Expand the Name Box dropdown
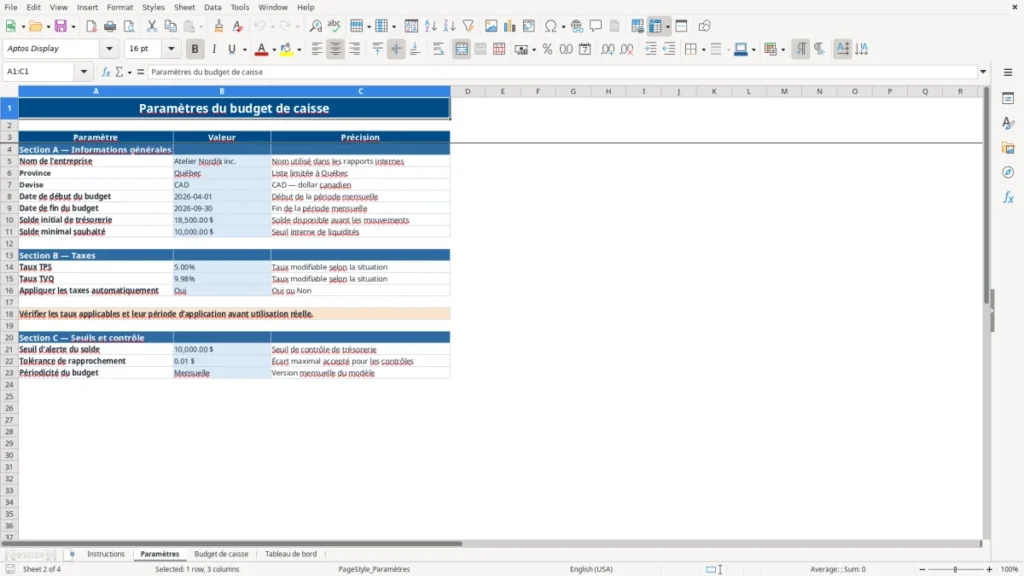Image resolution: width=1024 pixels, height=576 pixels. (84, 72)
